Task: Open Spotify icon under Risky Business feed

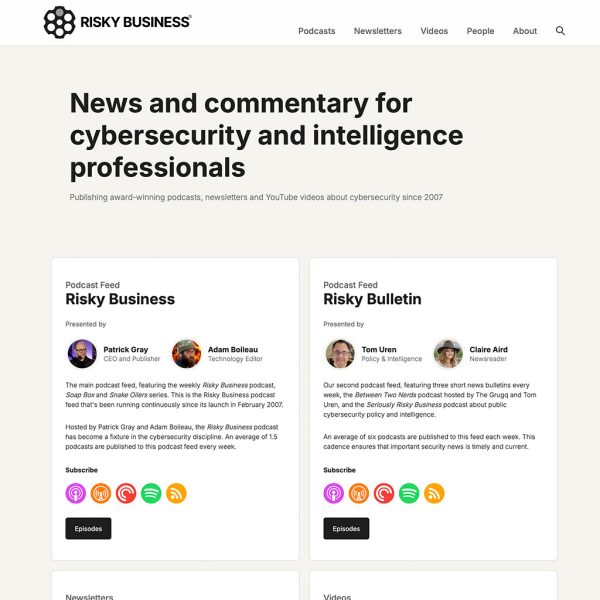Action: coord(151,493)
